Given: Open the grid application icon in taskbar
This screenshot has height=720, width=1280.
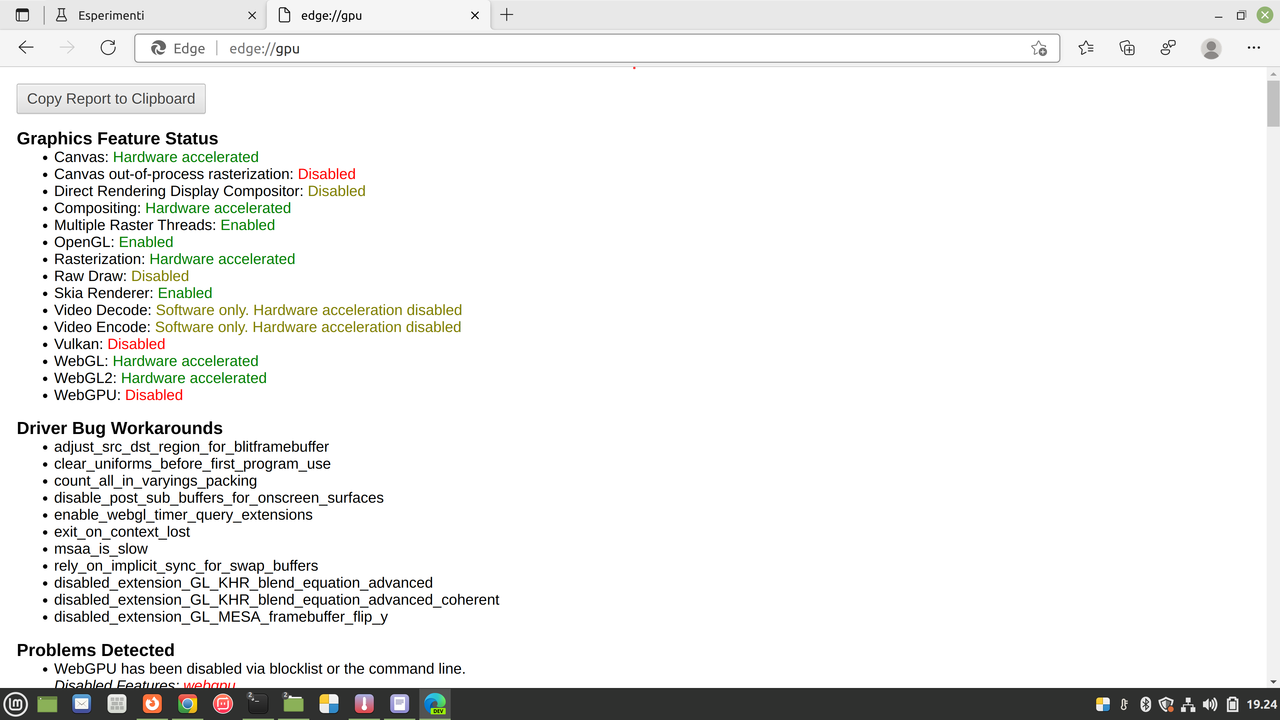Looking at the screenshot, I should click(x=117, y=704).
